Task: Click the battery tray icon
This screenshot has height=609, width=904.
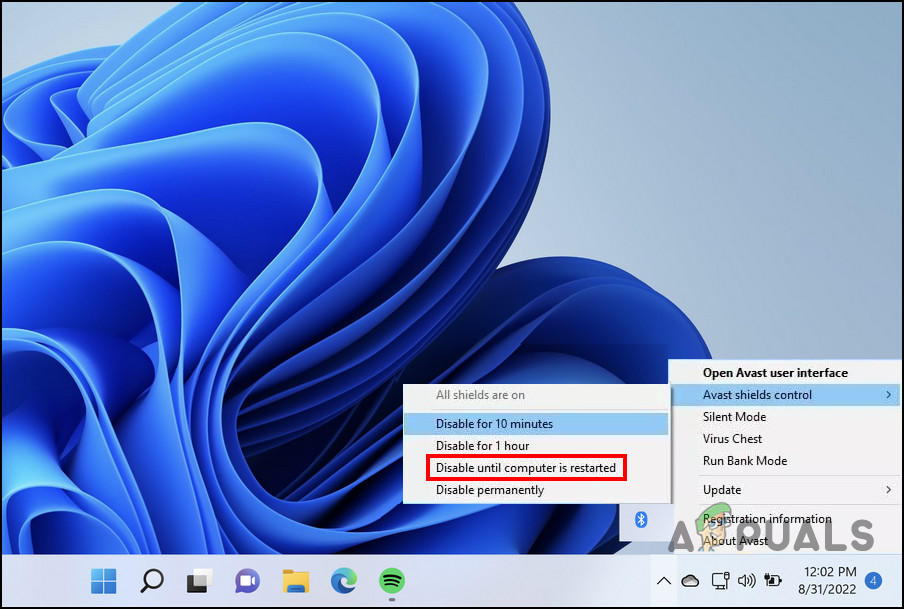Action: (773, 581)
